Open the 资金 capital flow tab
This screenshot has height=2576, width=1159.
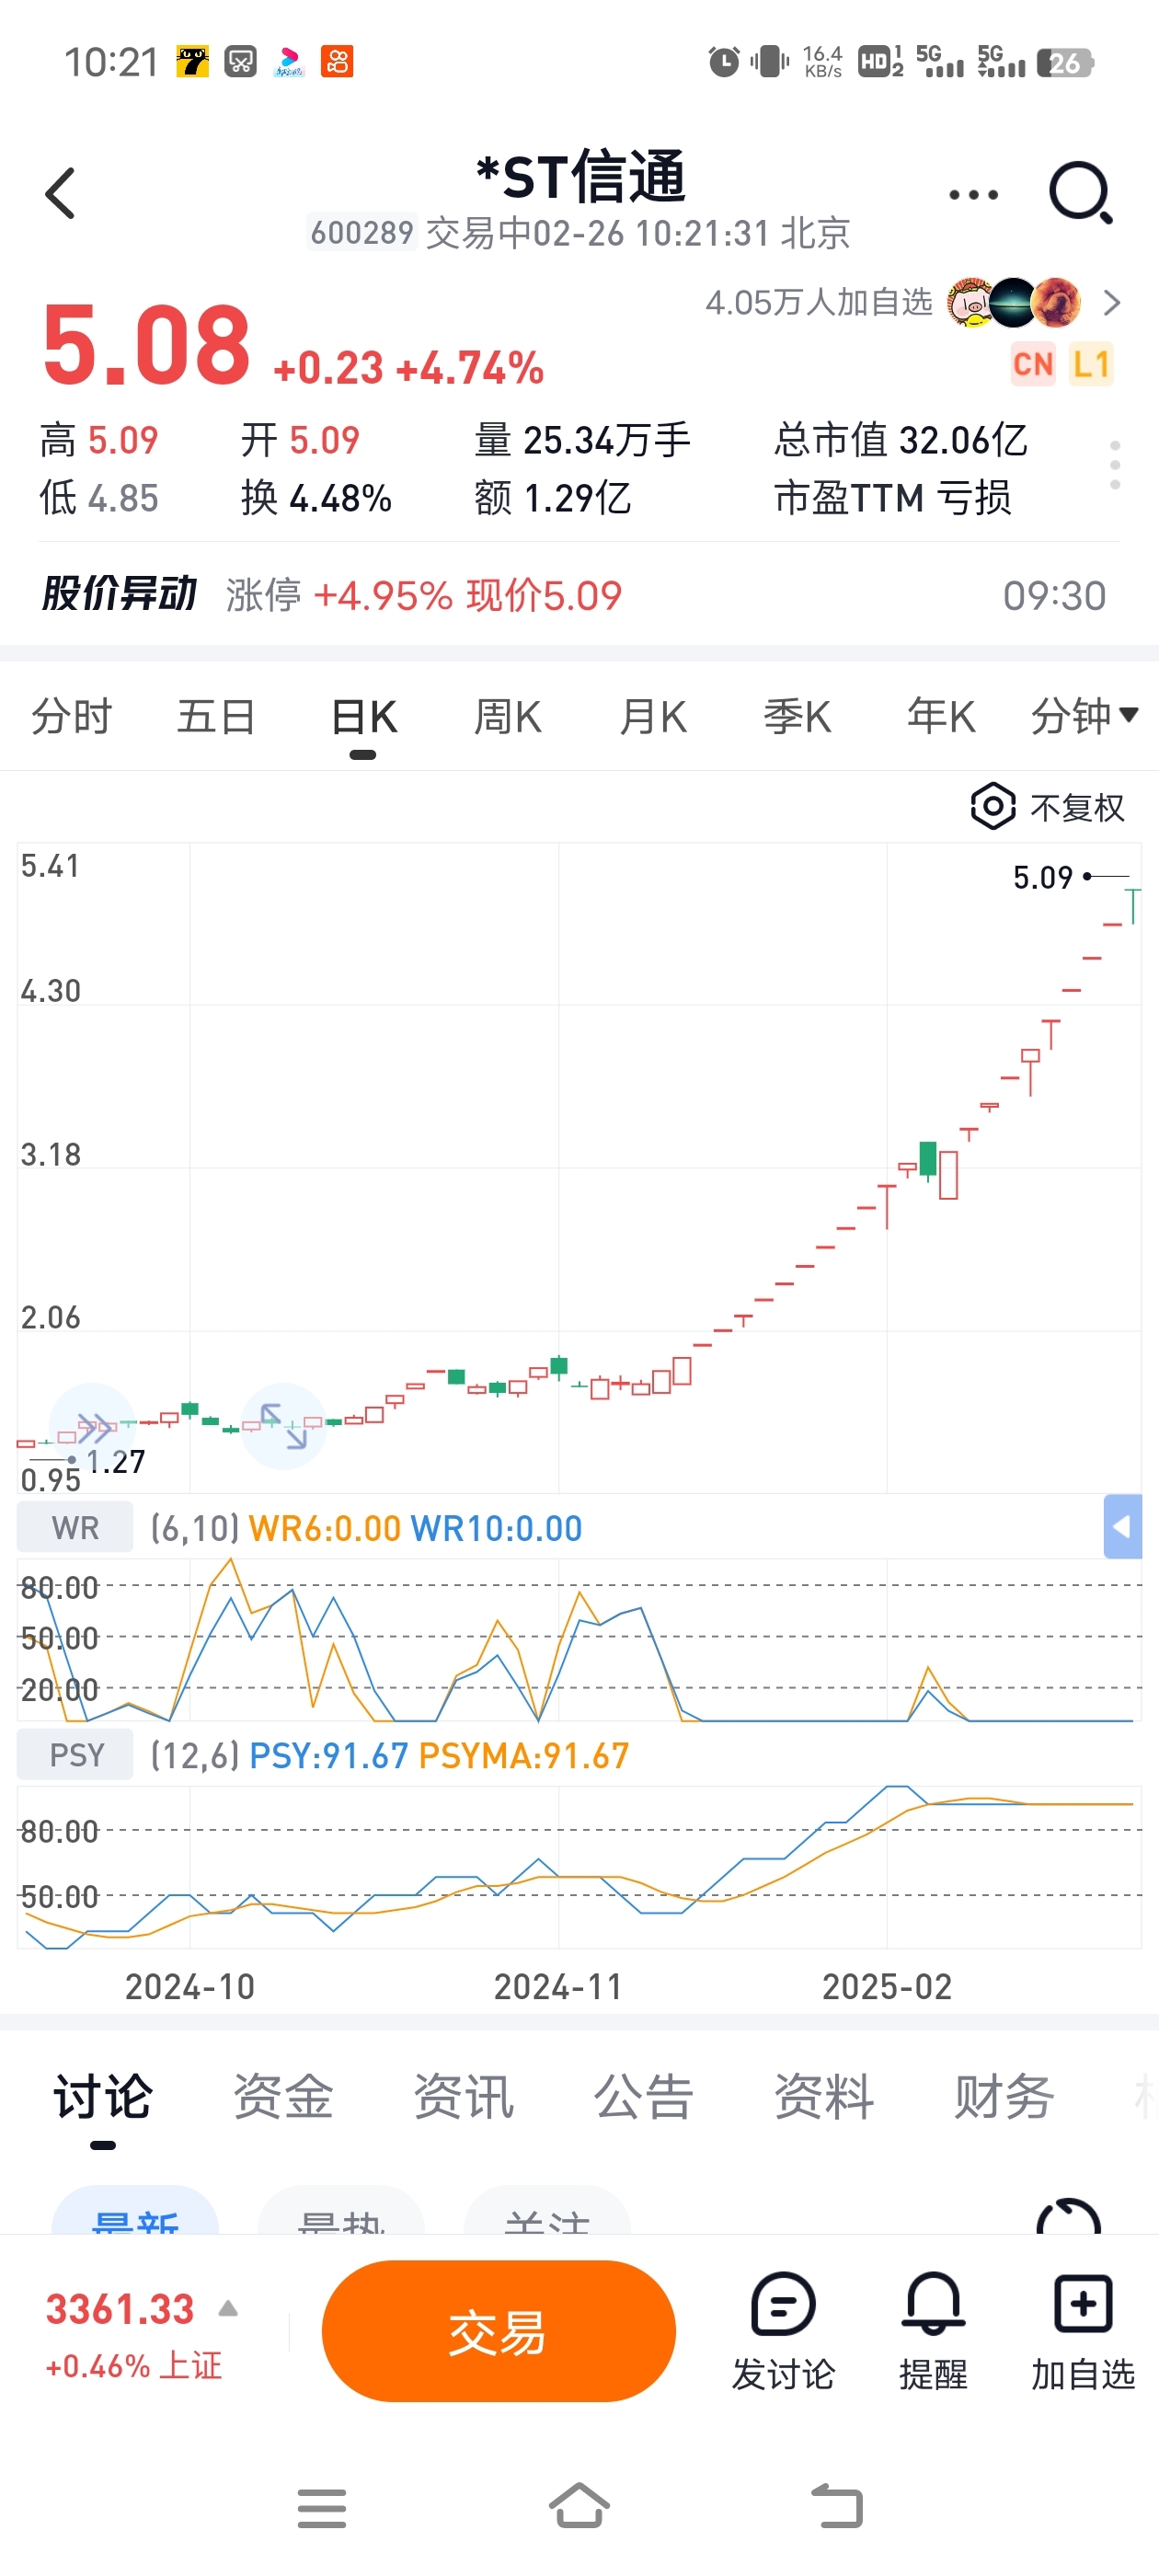[x=283, y=2096]
